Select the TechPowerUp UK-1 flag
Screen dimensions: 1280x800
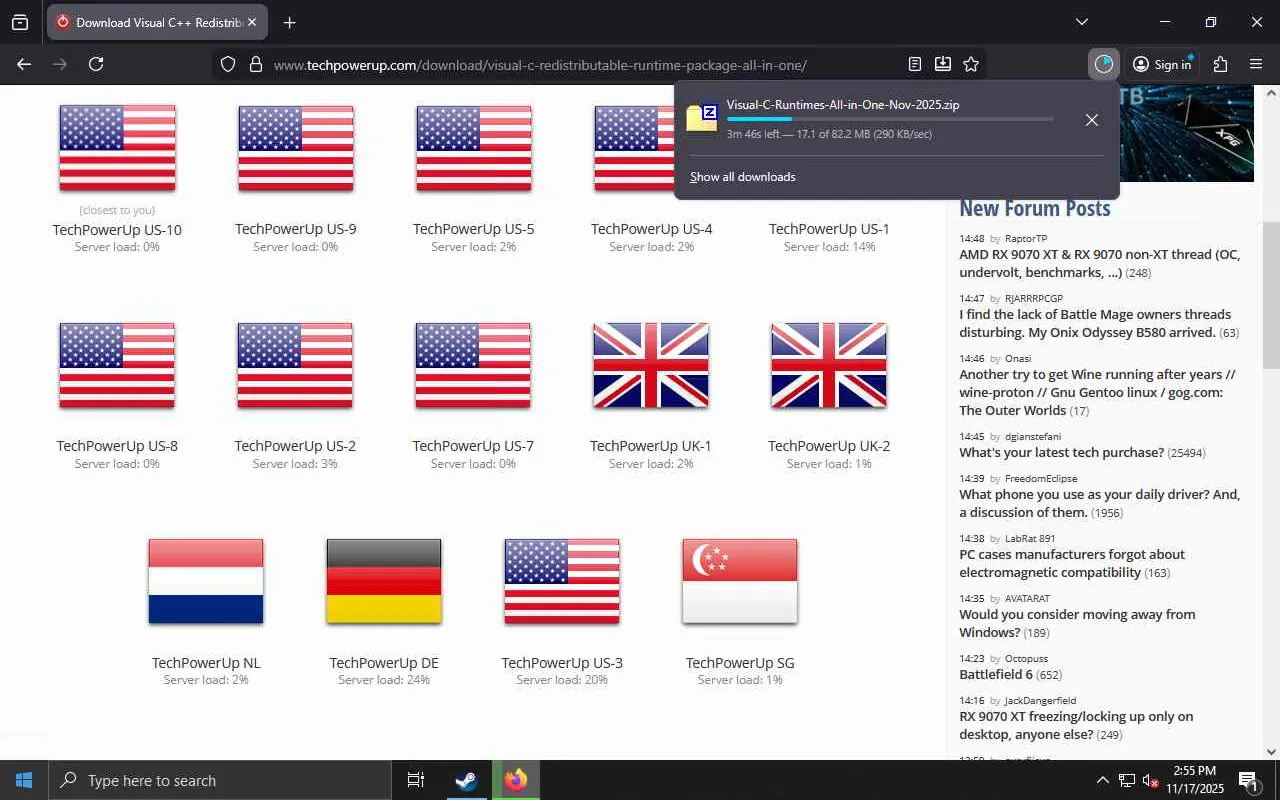(x=651, y=365)
